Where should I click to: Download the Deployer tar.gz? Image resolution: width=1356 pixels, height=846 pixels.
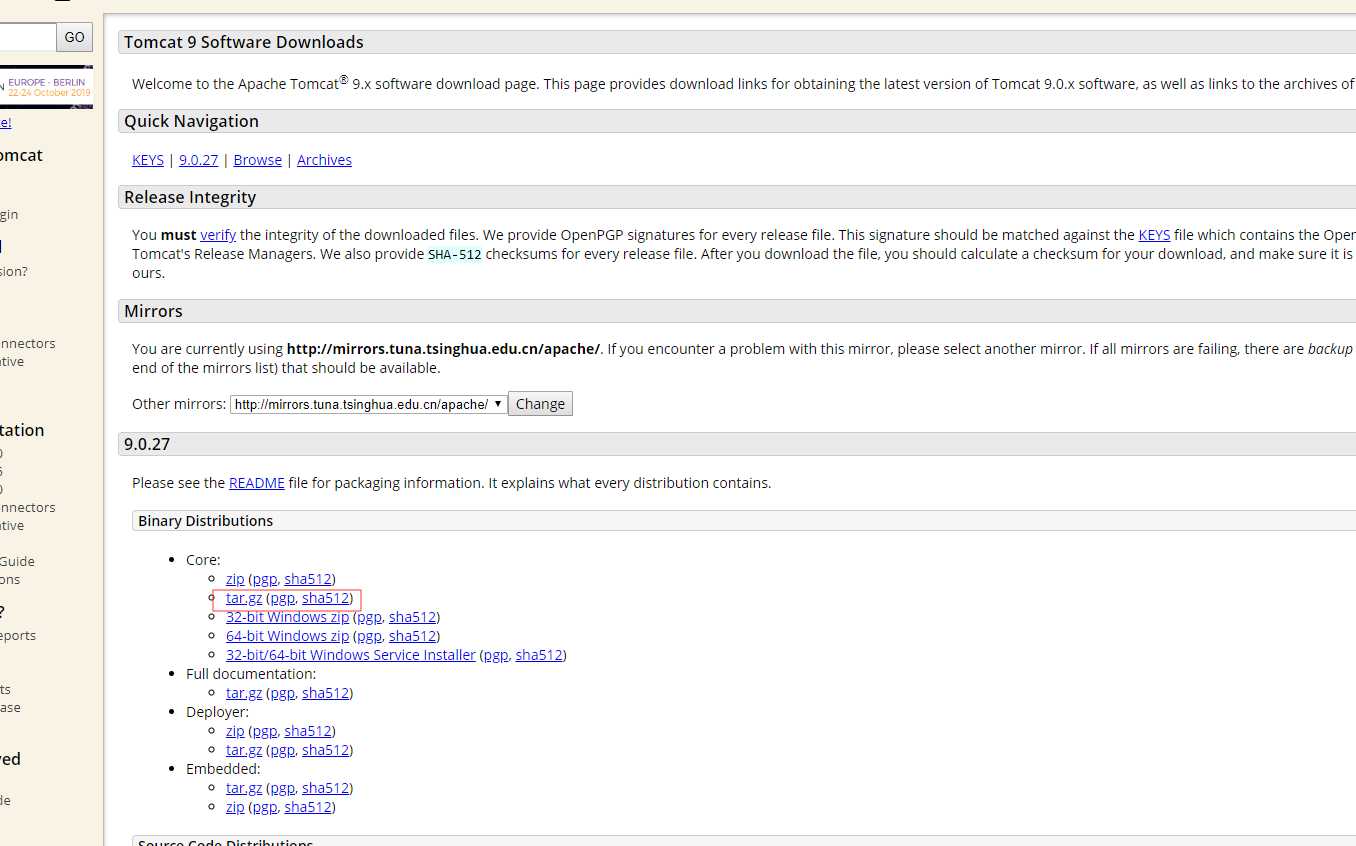pyautogui.click(x=244, y=750)
